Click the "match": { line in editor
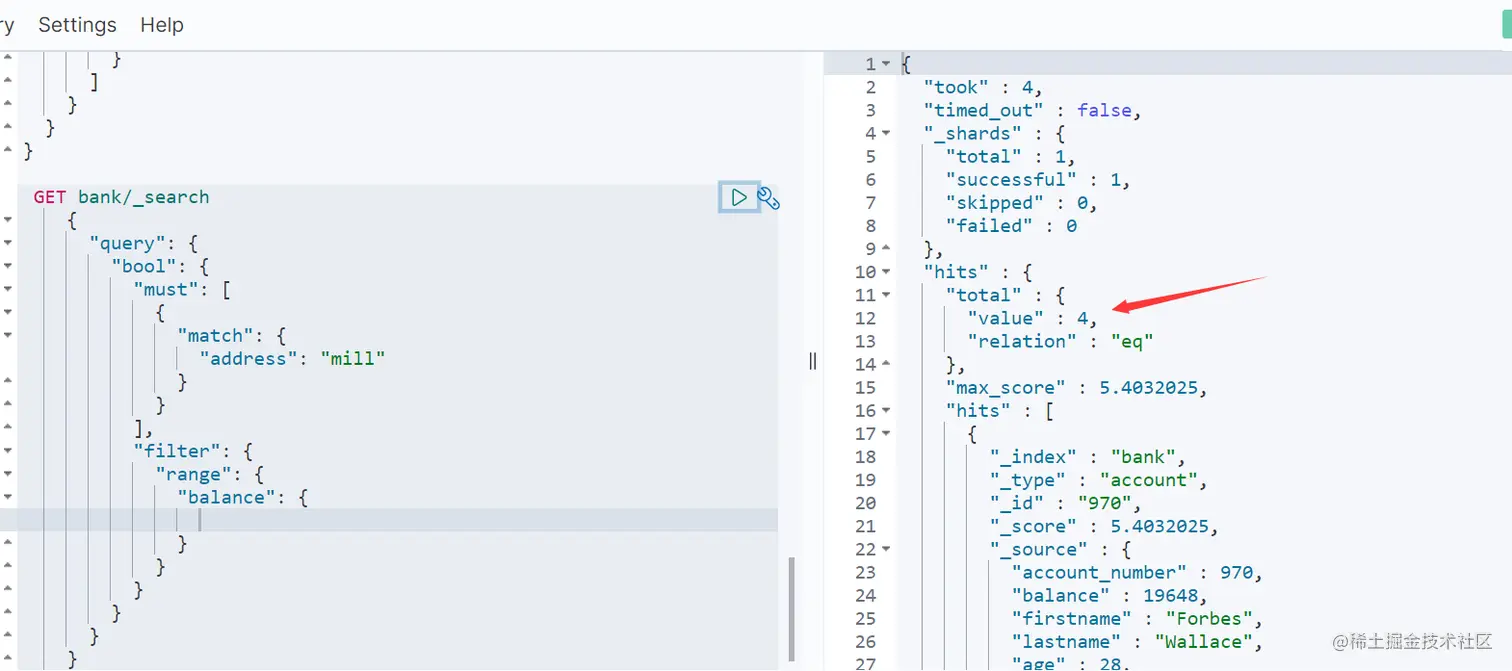Image resolution: width=1512 pixels, height=671 pixels. 231,336
